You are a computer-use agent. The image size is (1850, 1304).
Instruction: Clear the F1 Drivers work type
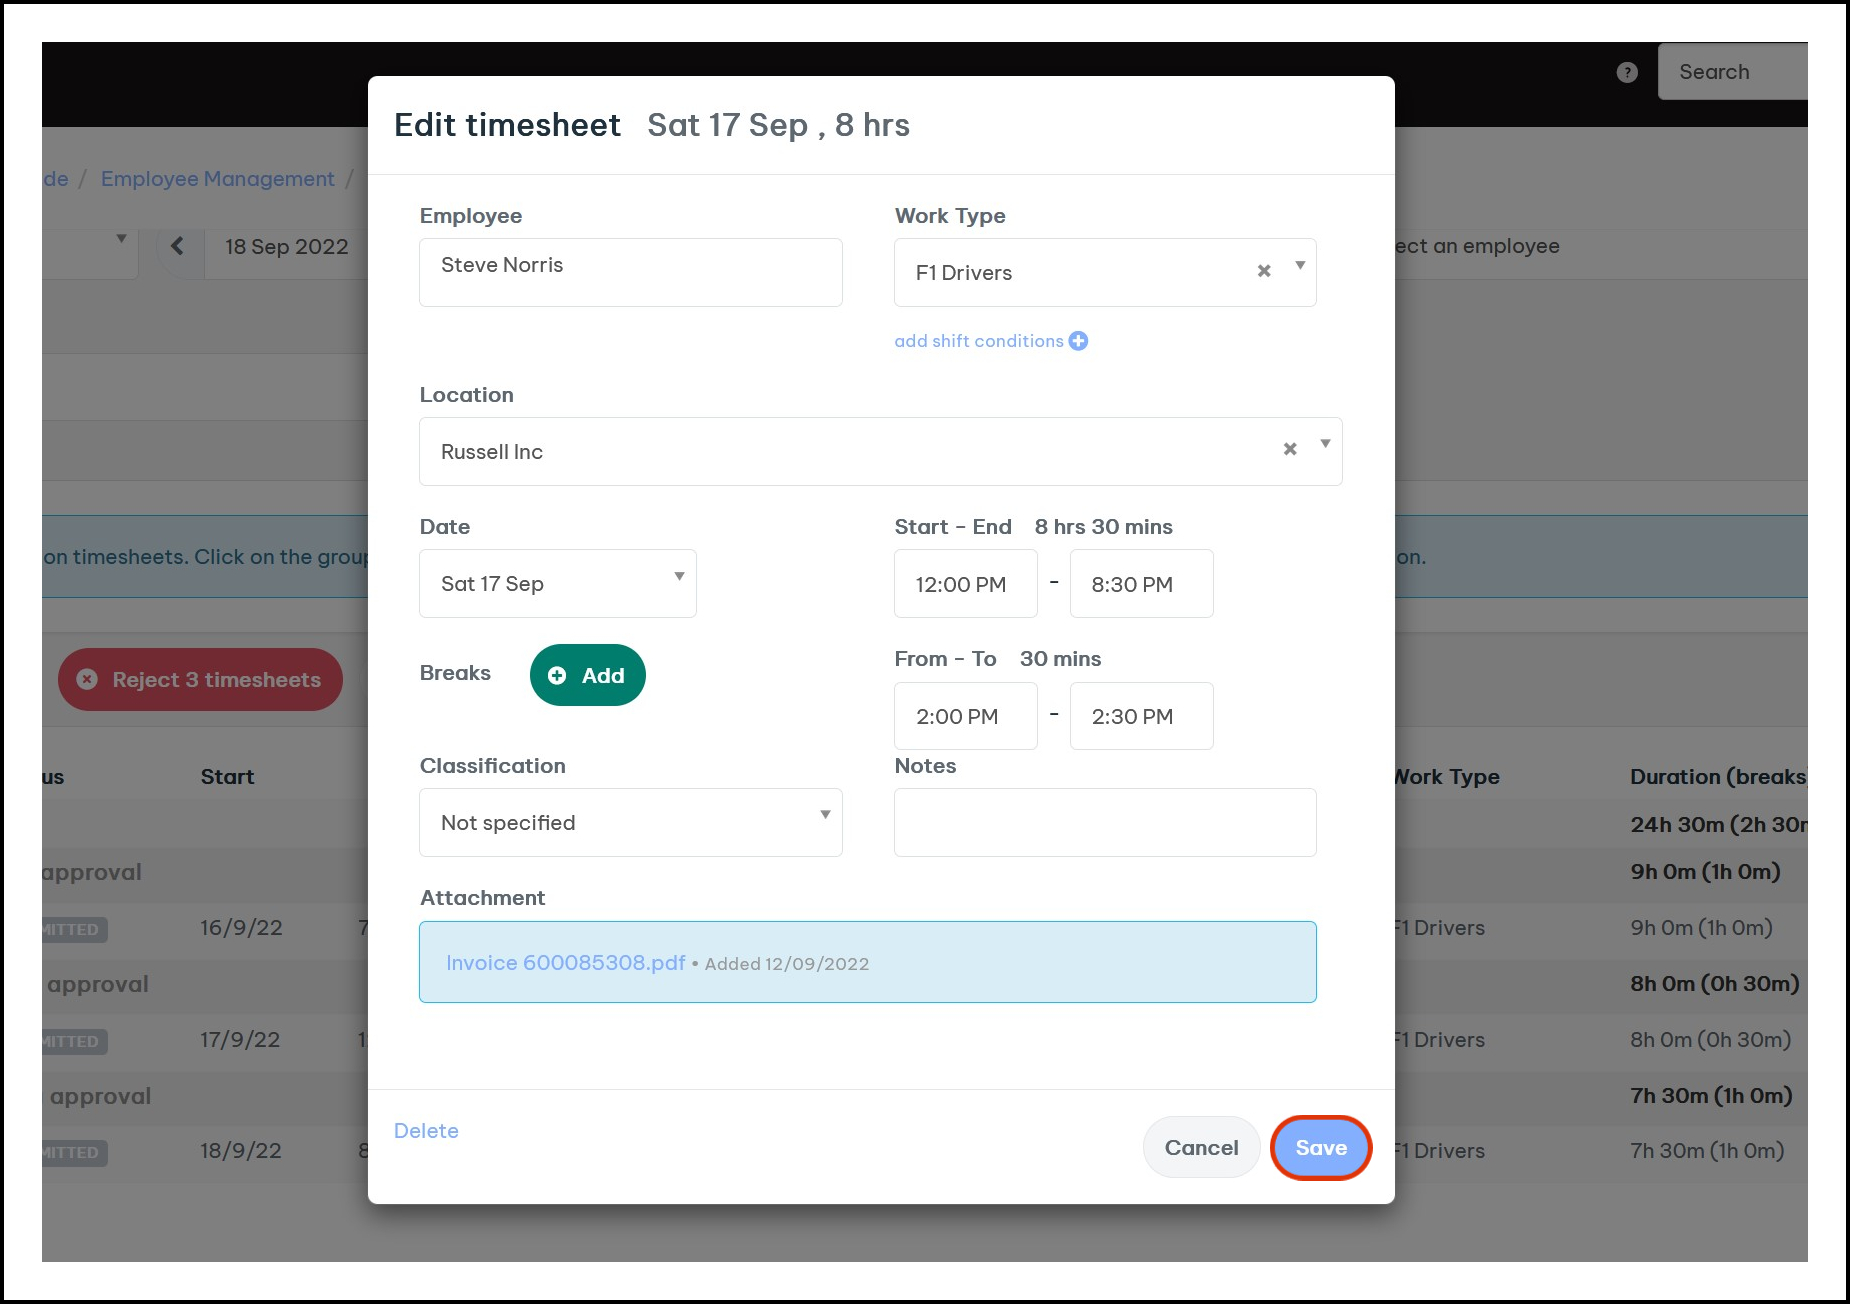coord(1264,271)
